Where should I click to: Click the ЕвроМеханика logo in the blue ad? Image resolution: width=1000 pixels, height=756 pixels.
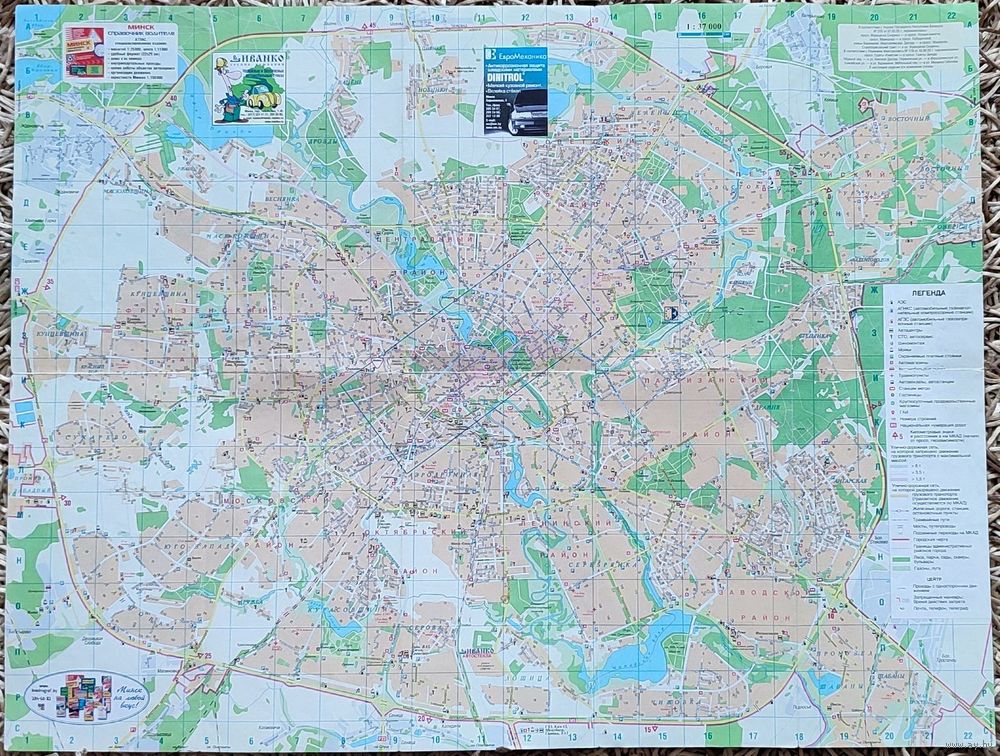(x=490, y=55)
